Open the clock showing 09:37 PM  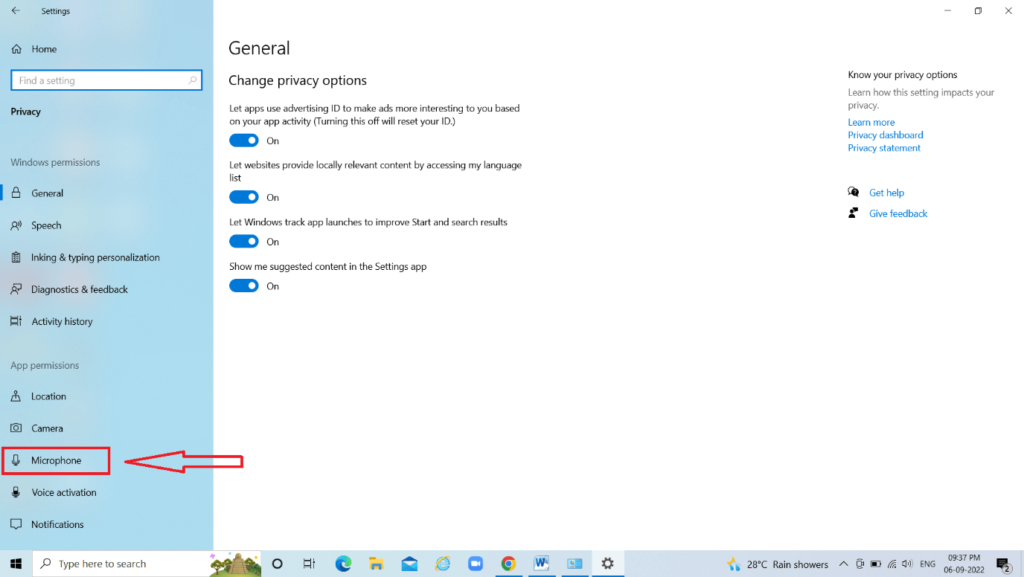pos(964,564)
